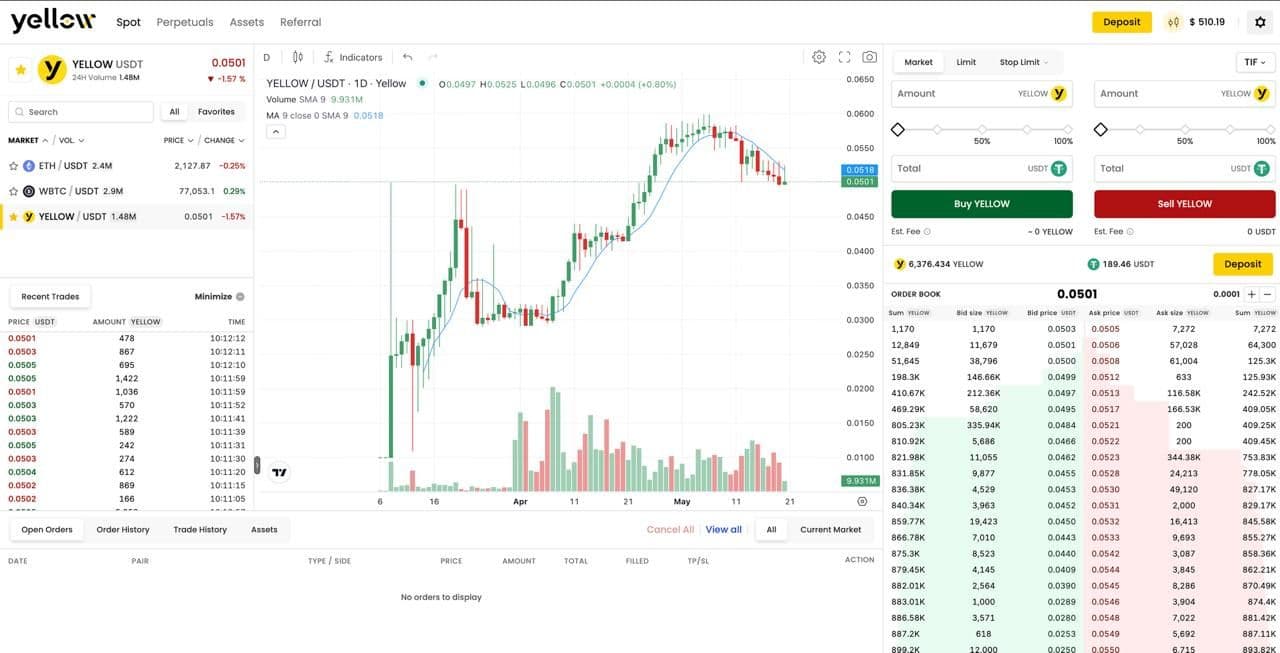The height and width of the screenshot is (653, 1280).
Task: Select the Market order tab
Action: tap(918, 62)
